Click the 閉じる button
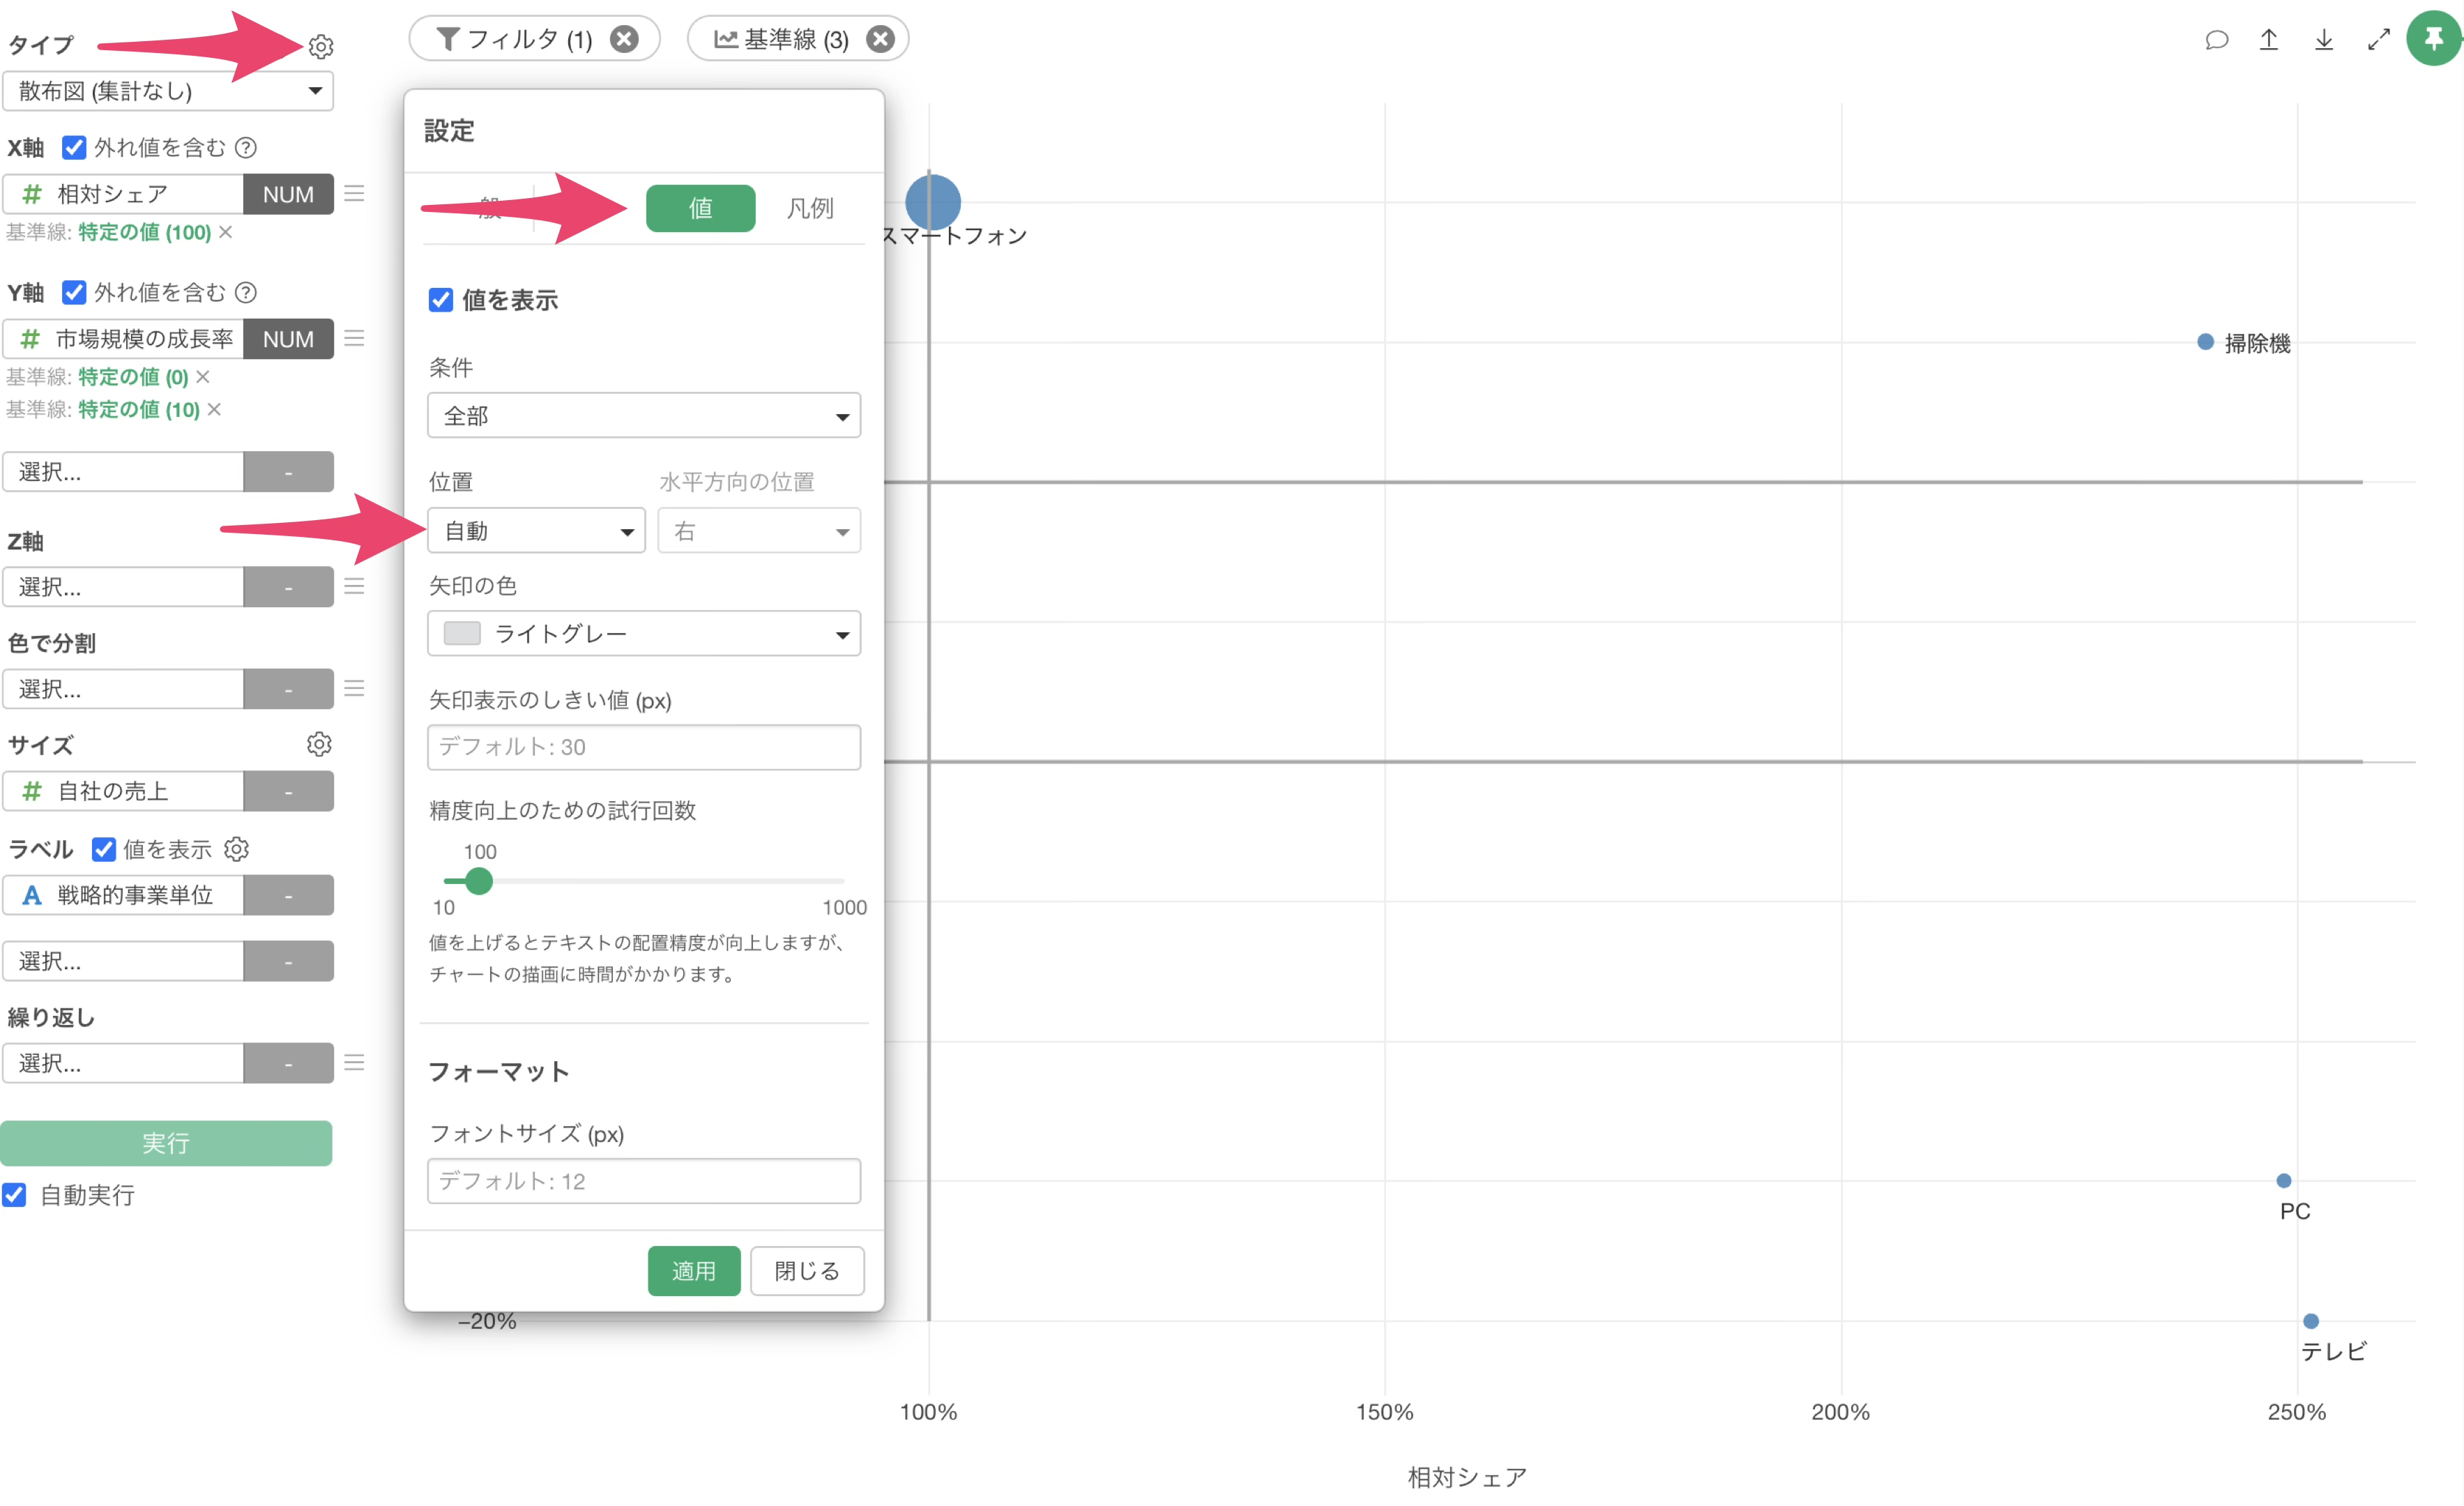Screen dimensions: 2464x1506 [806, 1270]
